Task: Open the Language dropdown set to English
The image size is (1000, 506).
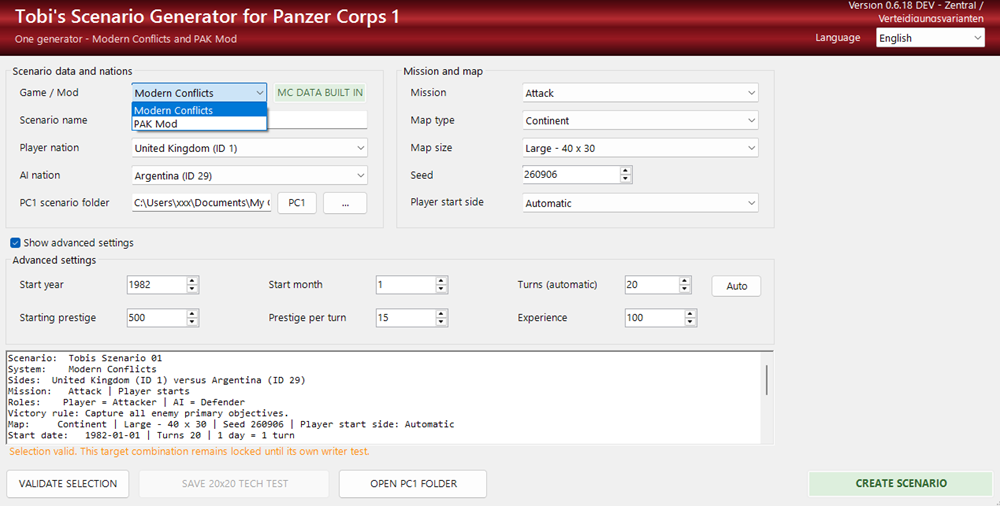Action: pyautogui.click(x=930, y=38)
